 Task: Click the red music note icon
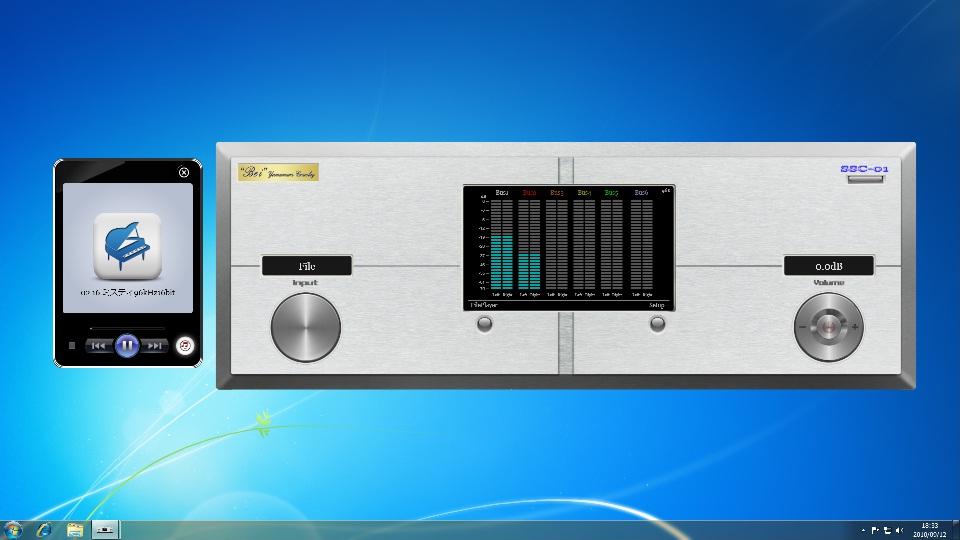[184, 345]
